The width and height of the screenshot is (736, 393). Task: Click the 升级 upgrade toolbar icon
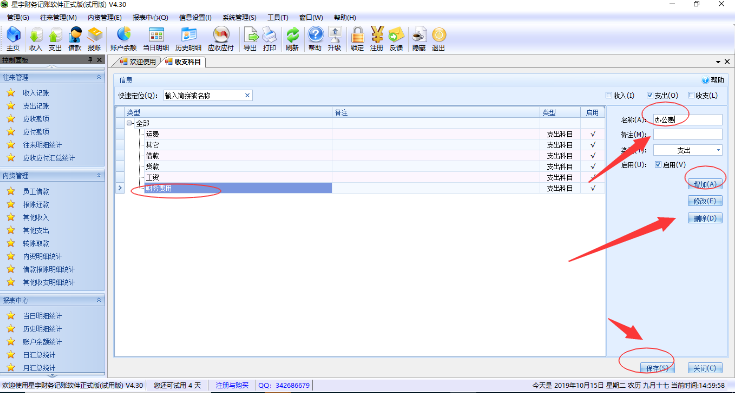click(335, 39)
